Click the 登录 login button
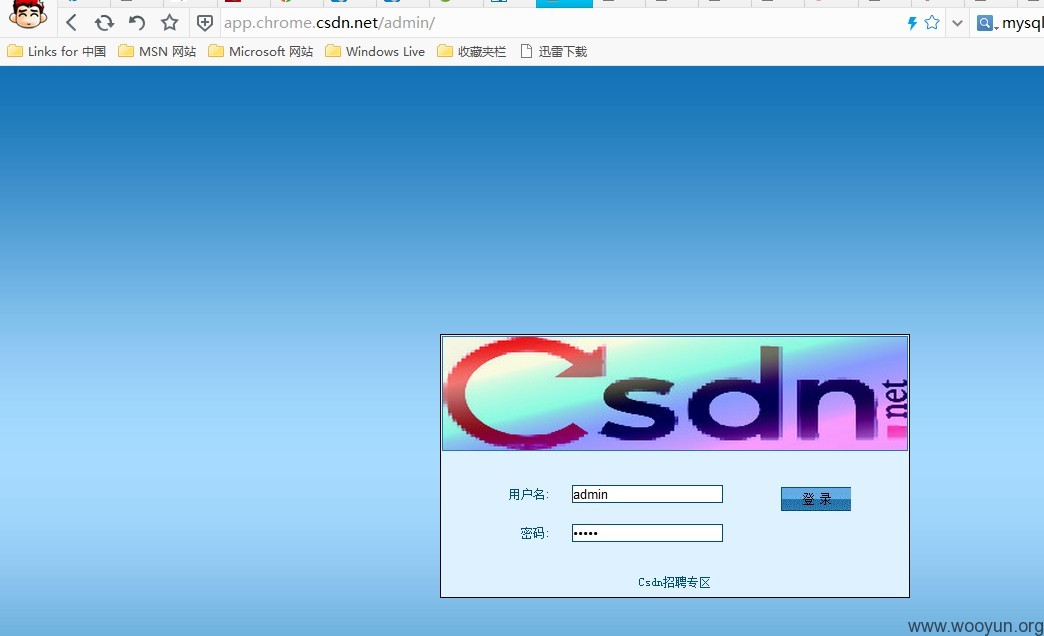Viewport: 1044px width, 636px height. pyautogui.click(x=816, y=499)
